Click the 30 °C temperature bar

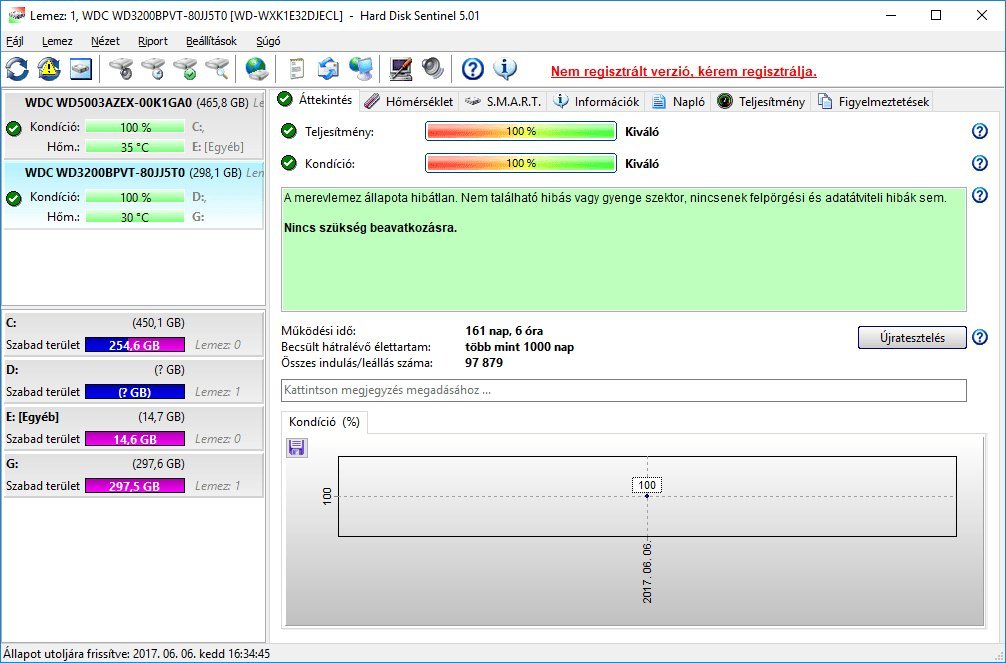[x=135, y=217]
